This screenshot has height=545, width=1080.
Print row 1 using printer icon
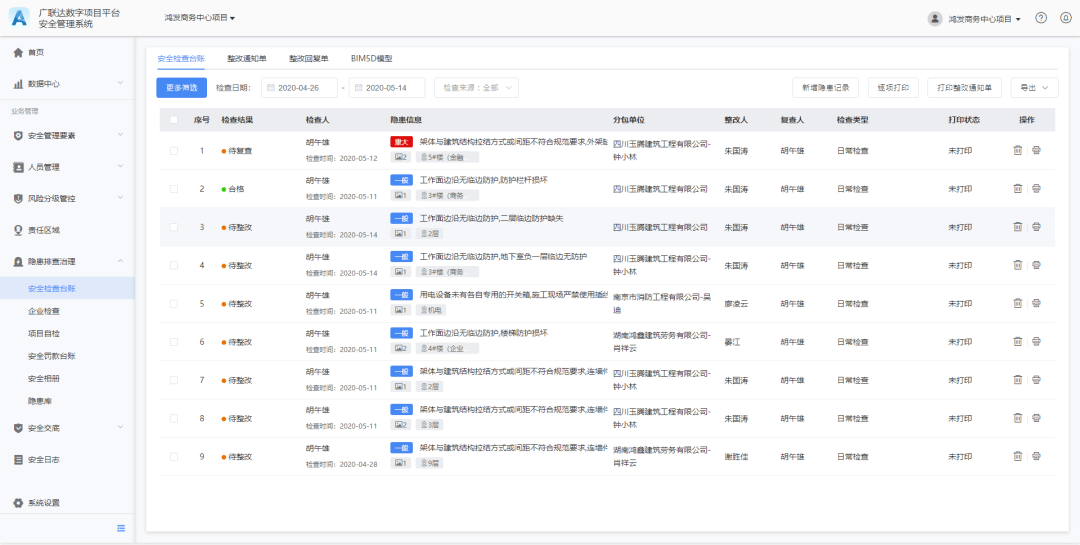click(x=1036, y=150)
